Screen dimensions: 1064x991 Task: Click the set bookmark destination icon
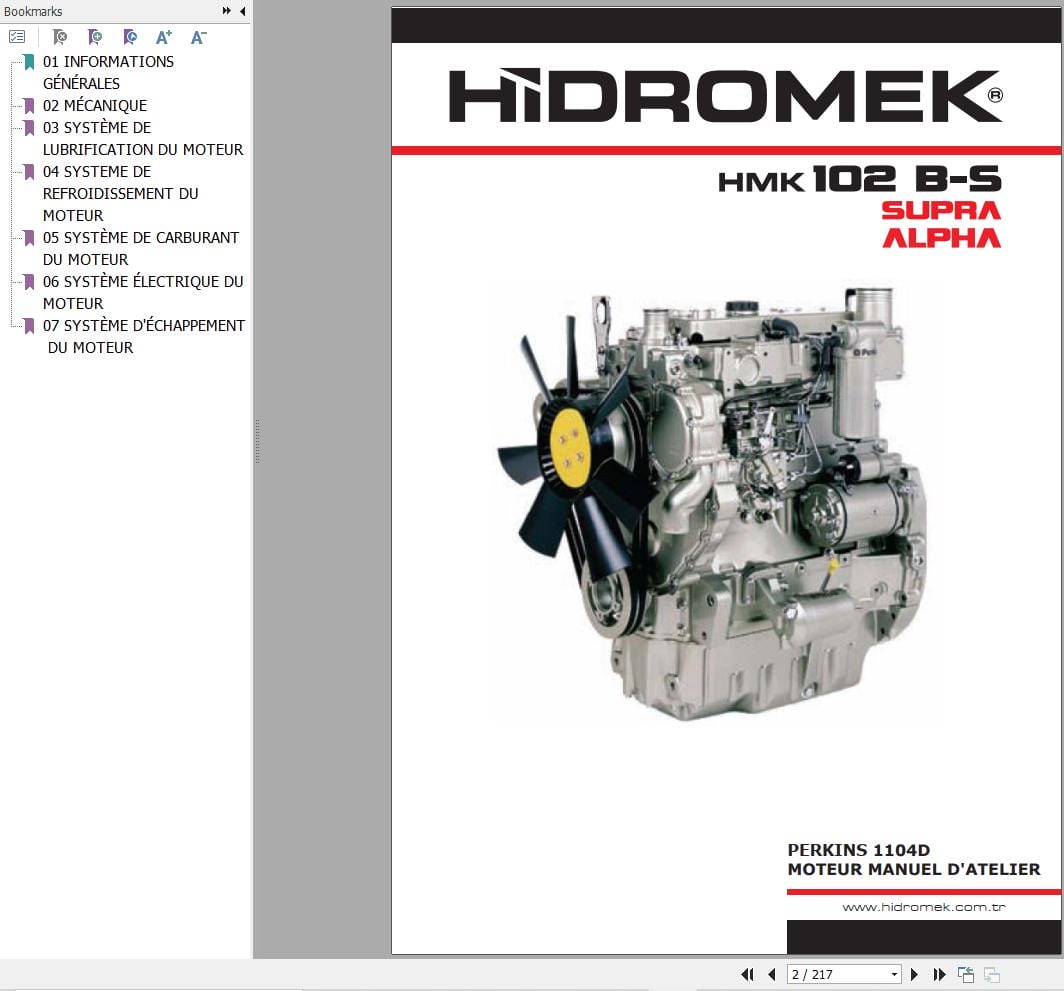coord(130,37)
